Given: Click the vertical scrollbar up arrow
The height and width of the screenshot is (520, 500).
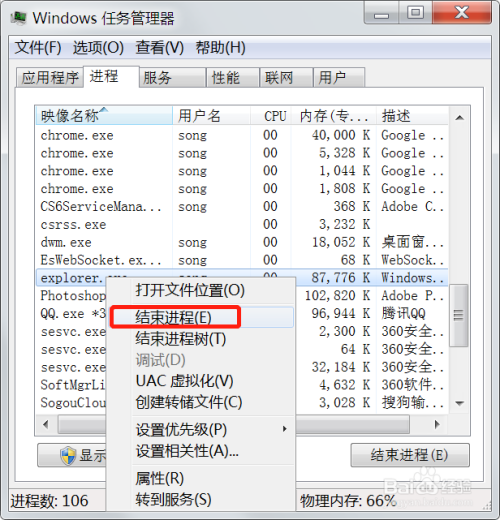Looking at the screenshot, I should point(460,118).
